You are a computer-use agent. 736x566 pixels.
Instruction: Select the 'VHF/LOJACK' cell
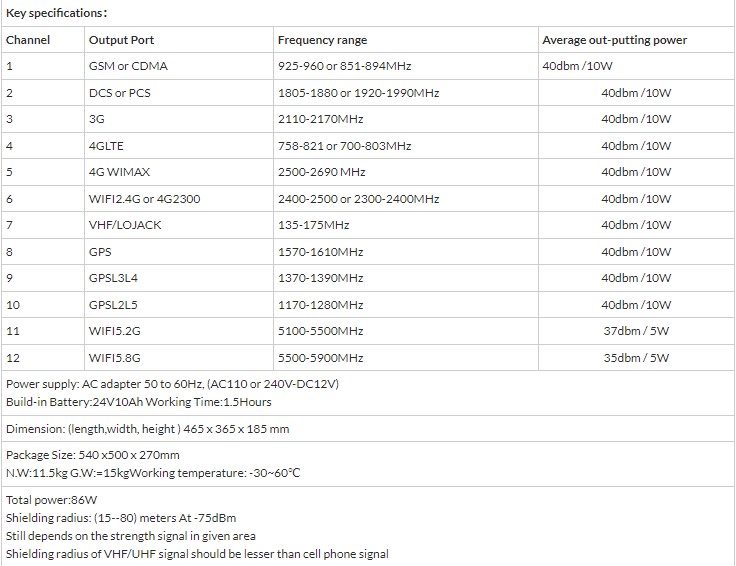coord(125,225)
